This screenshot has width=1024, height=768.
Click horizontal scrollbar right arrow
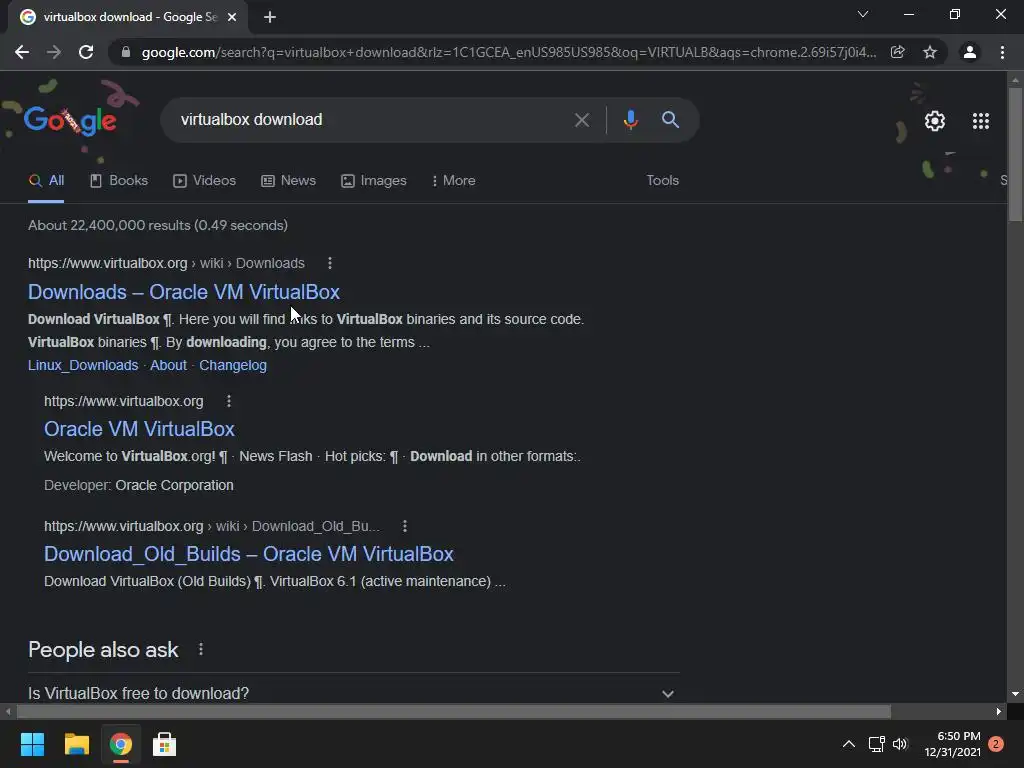(999, 711)
